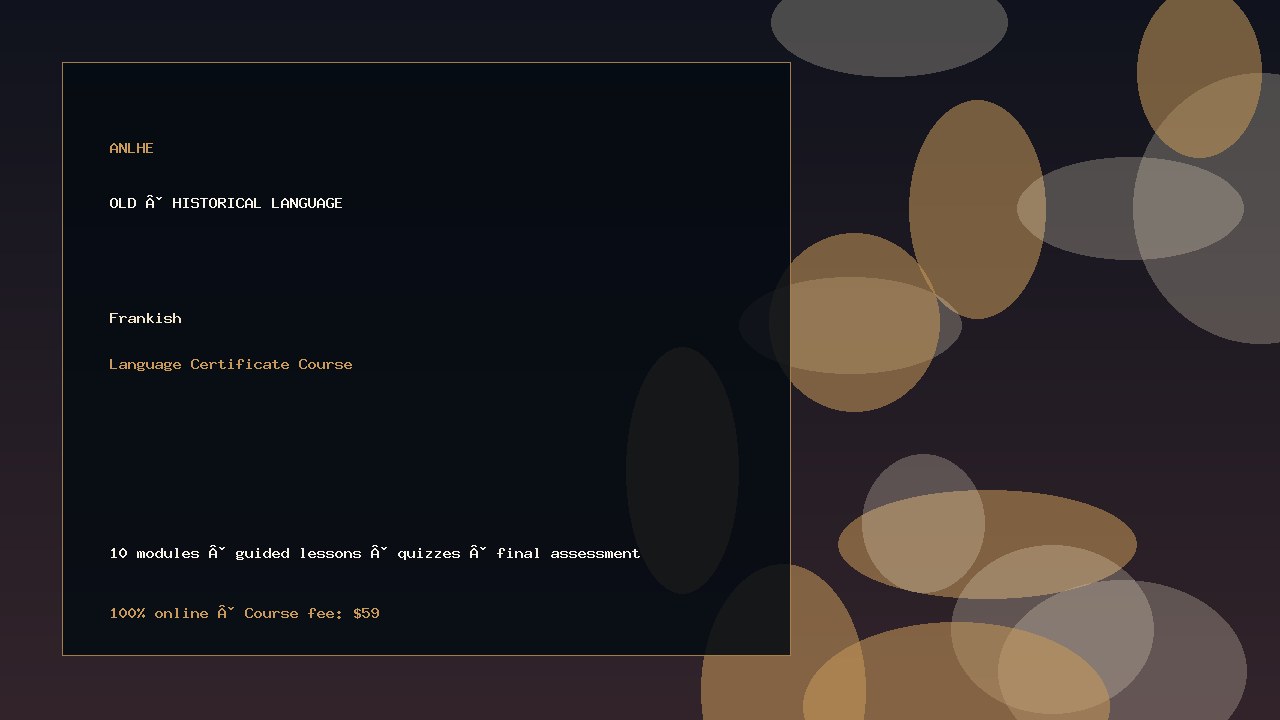This screenshot has height=720, width=1280.
Task: Select the 10 modules guided lessons line
Action: click(375, 553)
